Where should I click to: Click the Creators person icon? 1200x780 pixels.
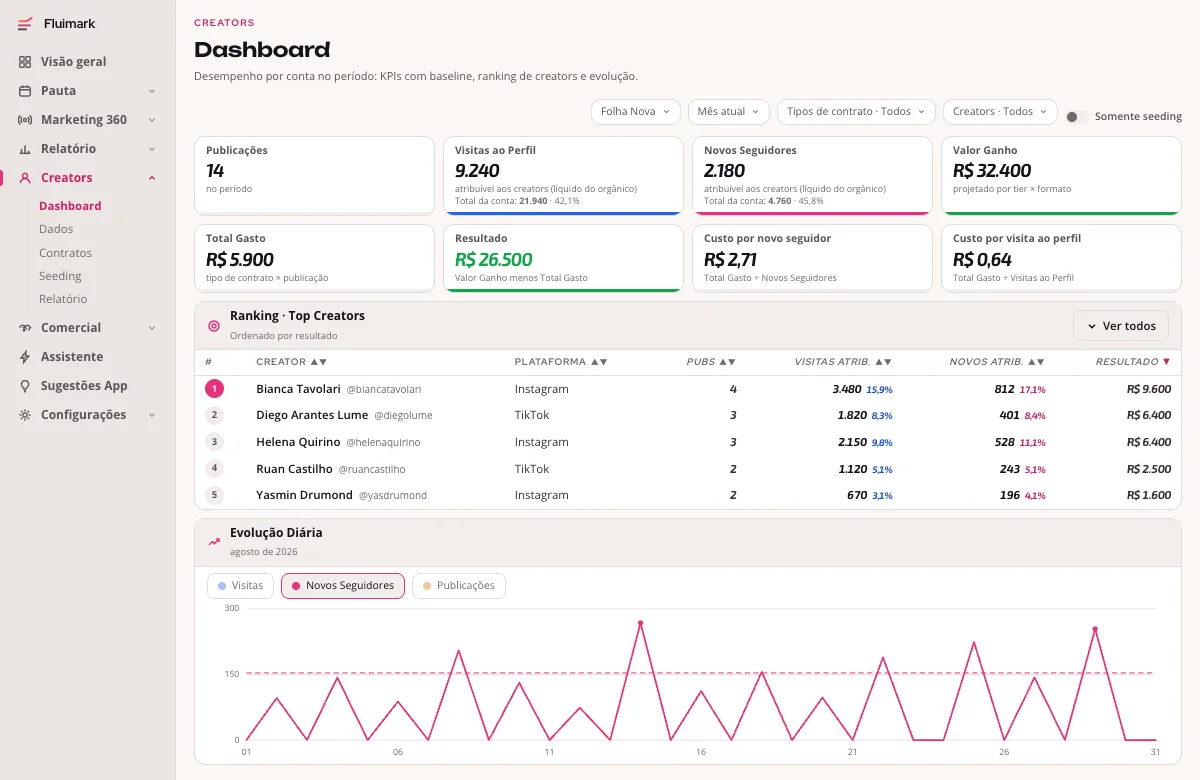tap(25, 178)
